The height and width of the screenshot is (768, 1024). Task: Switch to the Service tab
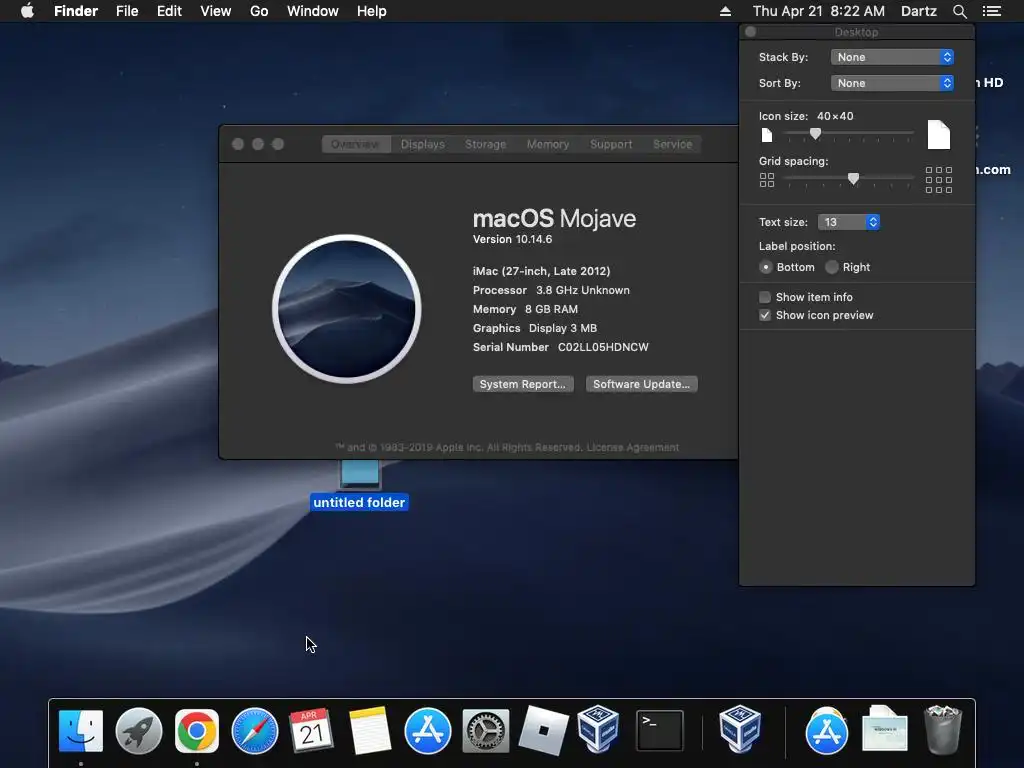coord(673,144)
